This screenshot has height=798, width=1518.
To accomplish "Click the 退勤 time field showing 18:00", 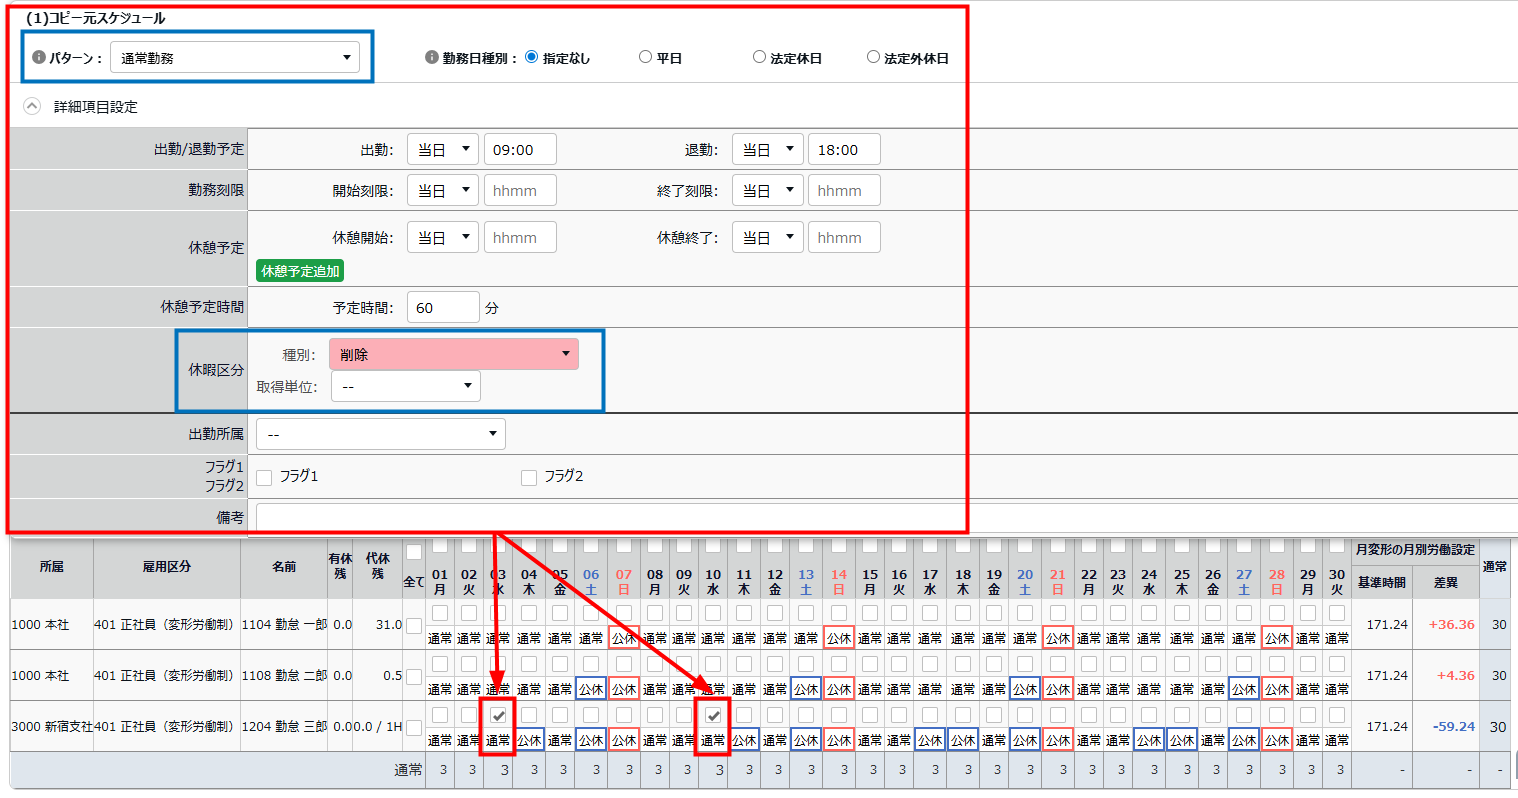I will coord(844,149).
